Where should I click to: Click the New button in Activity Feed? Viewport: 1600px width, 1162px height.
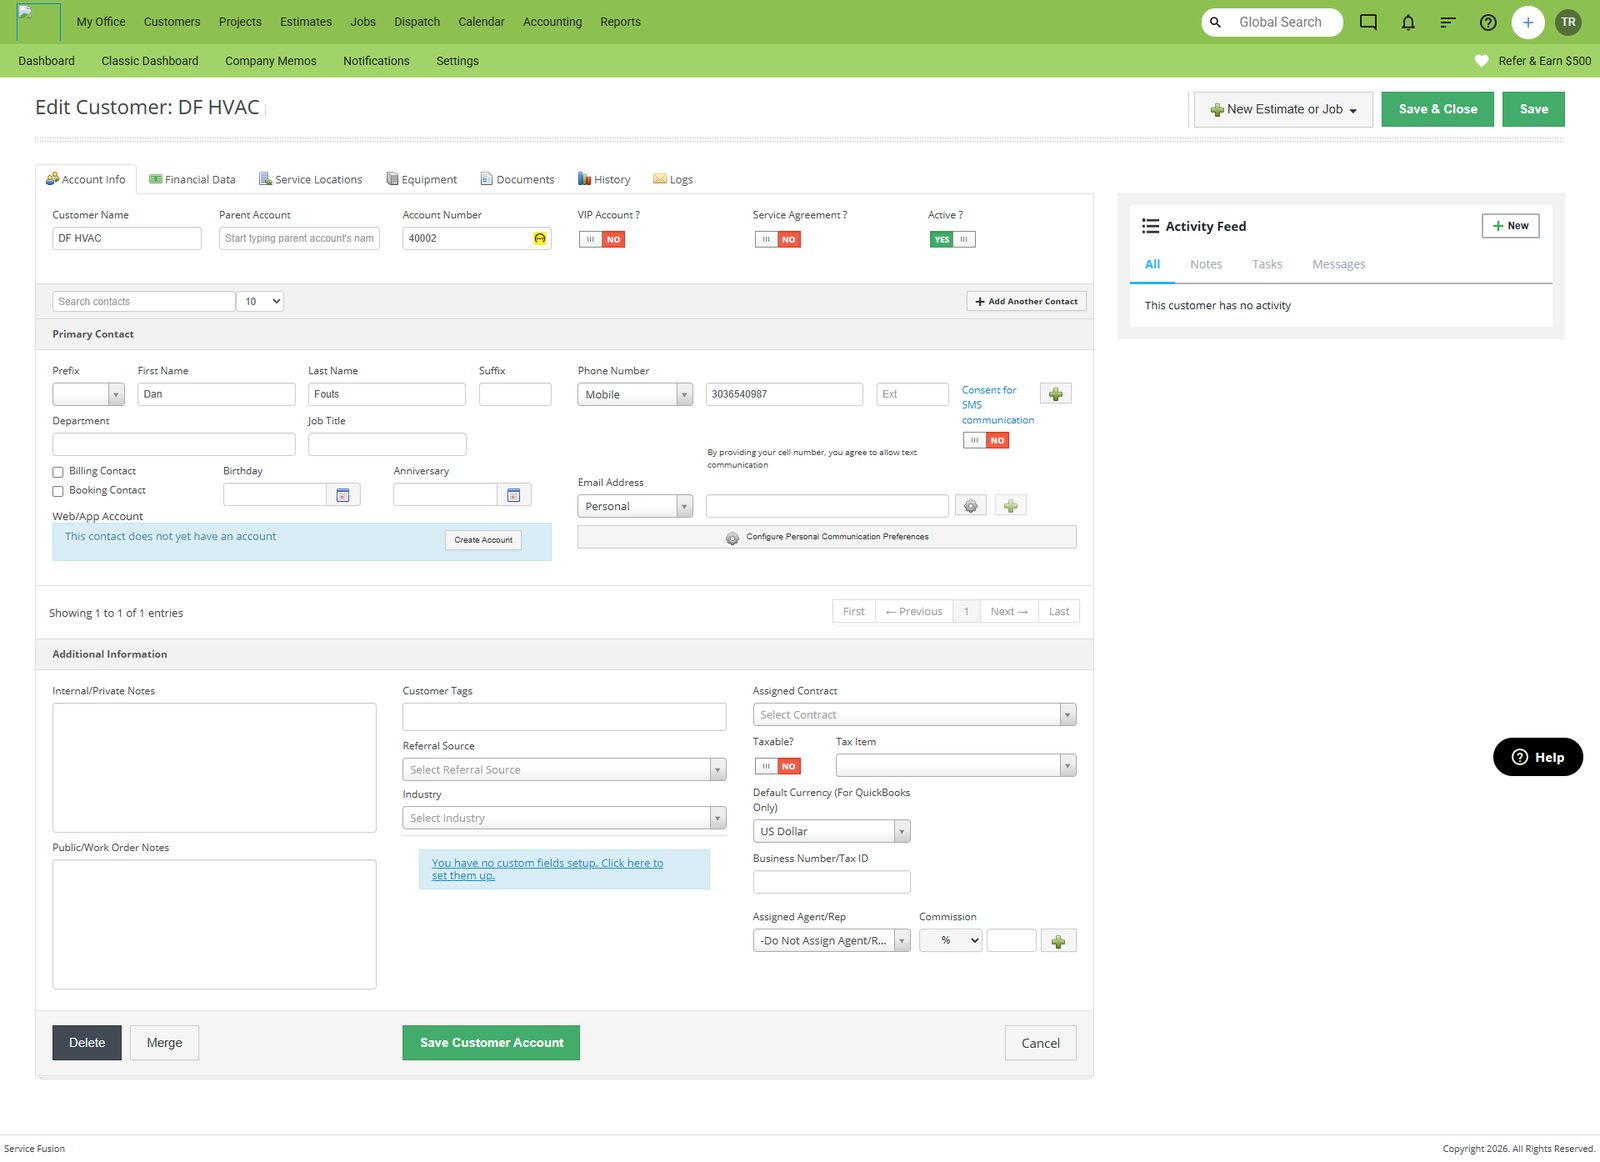pyautogui.click(x=1510, y=226)
